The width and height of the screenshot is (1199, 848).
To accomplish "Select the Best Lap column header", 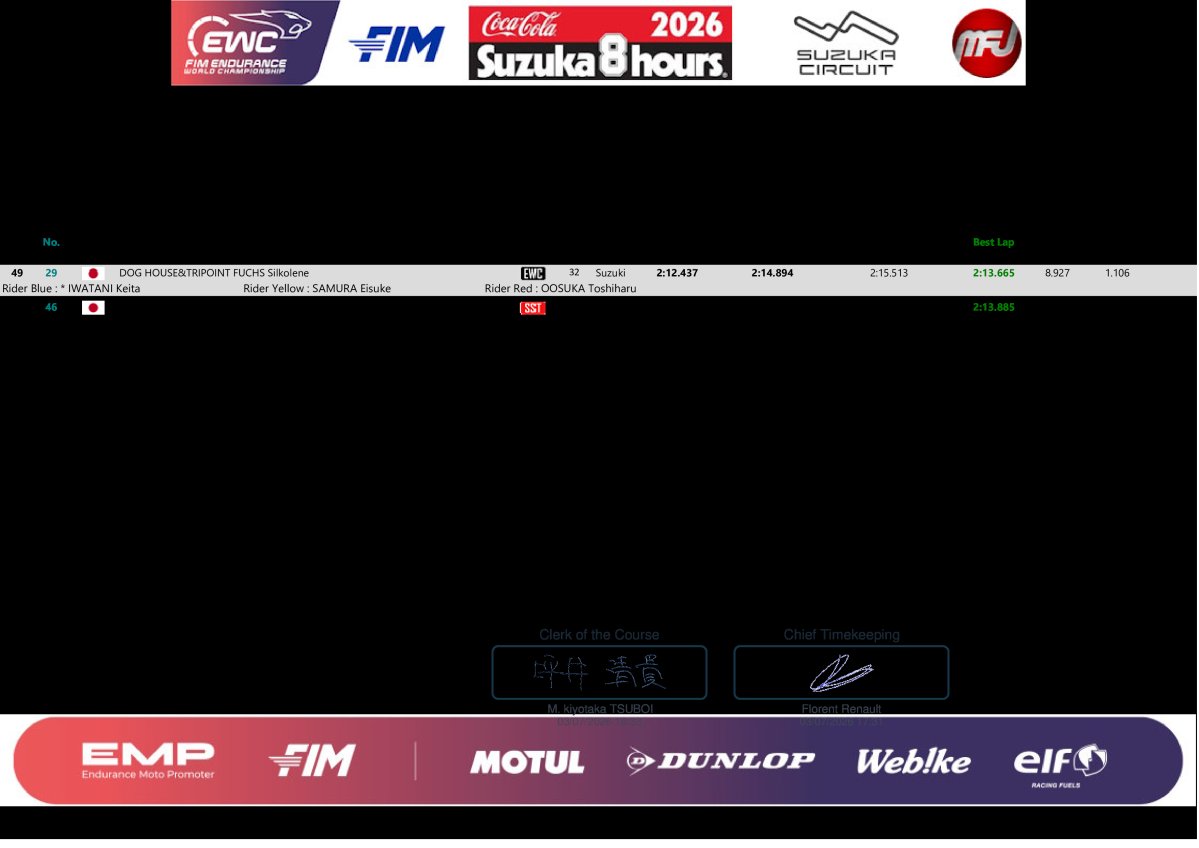I will [x=993, y=242].
